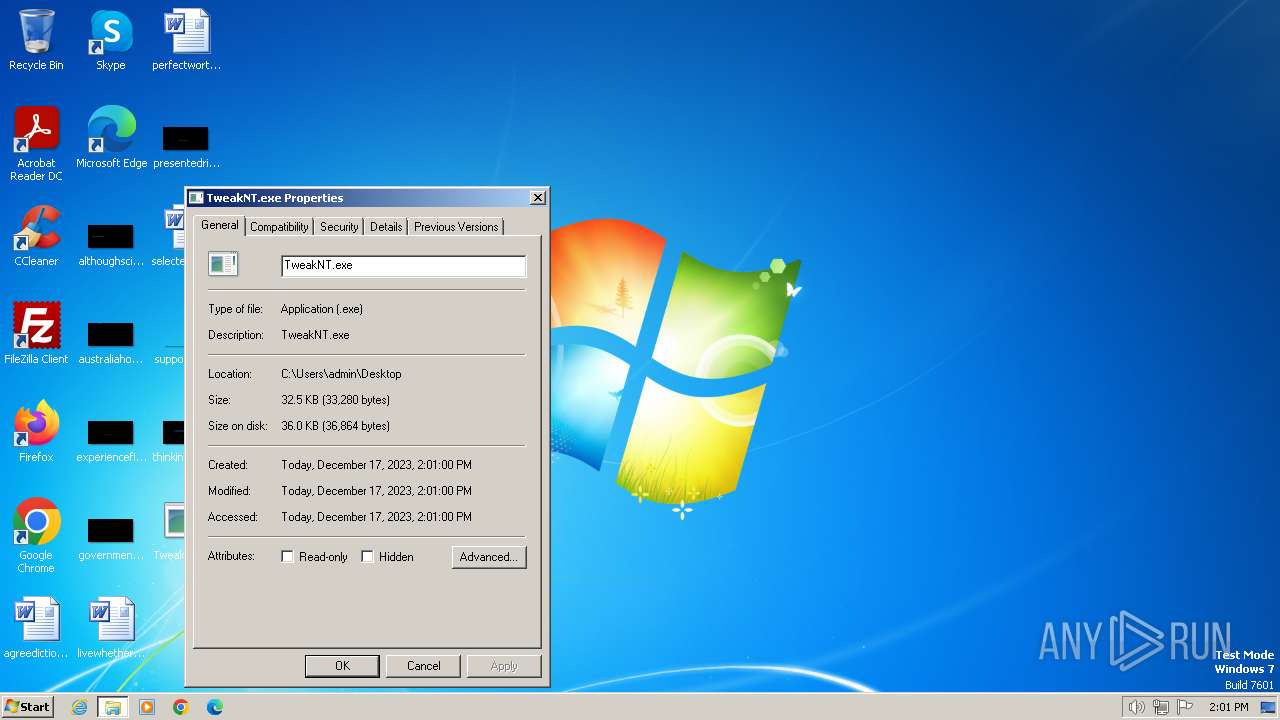Open the Acrobat Reader DC shortcut
1280x720 pixels.
coord(36,143)
